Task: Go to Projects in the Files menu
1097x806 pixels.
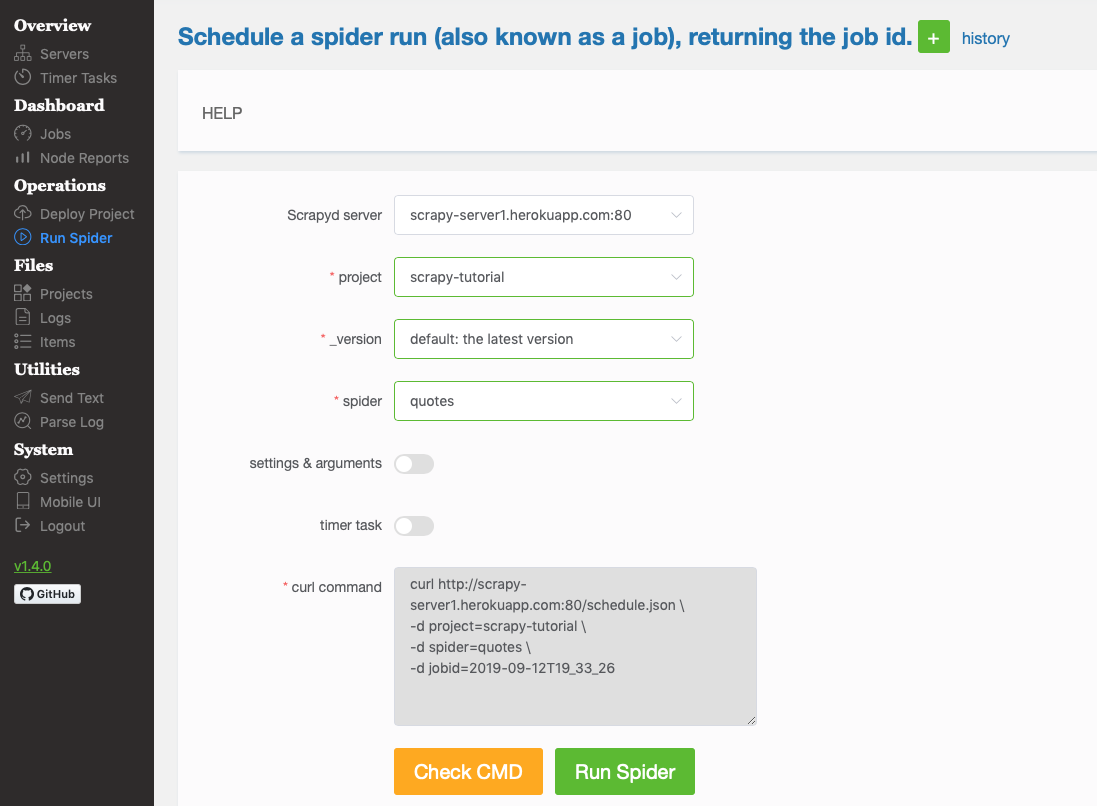Action: [66, 294]
